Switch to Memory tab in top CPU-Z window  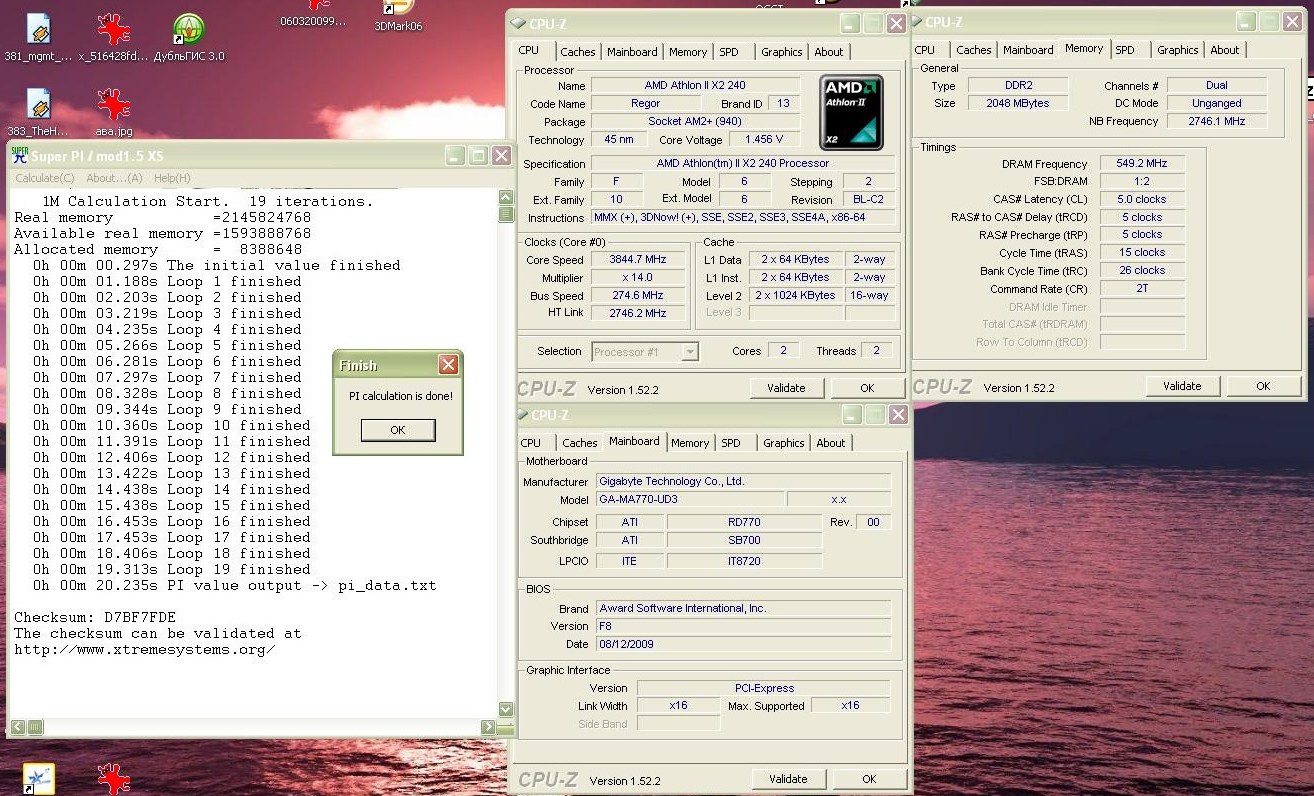click(688, 52)
